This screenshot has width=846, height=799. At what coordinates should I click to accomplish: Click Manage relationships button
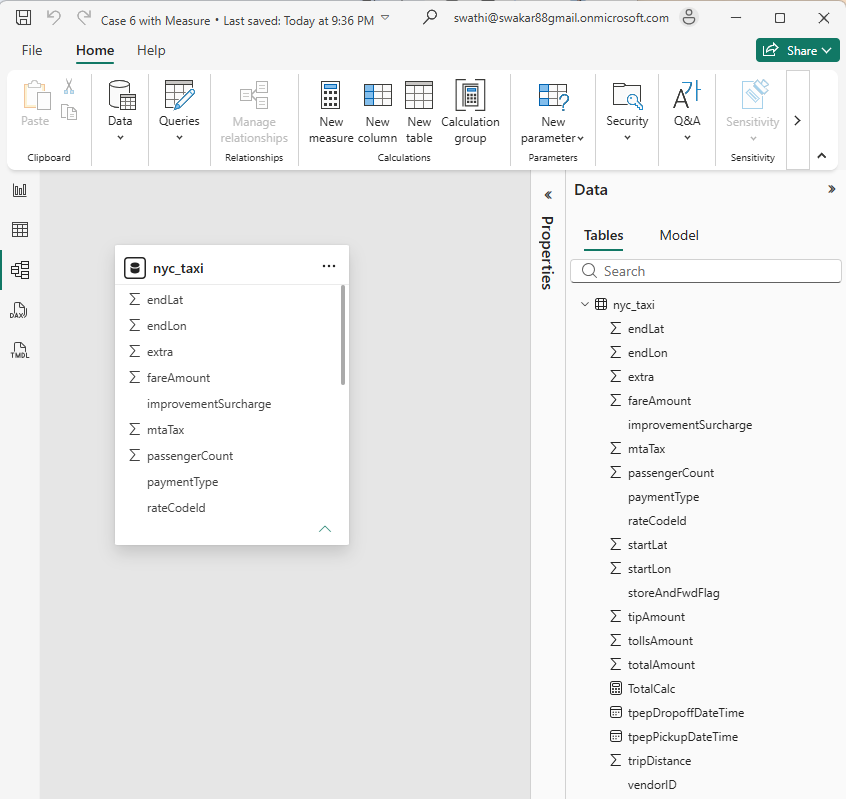(x=254, y=112)
